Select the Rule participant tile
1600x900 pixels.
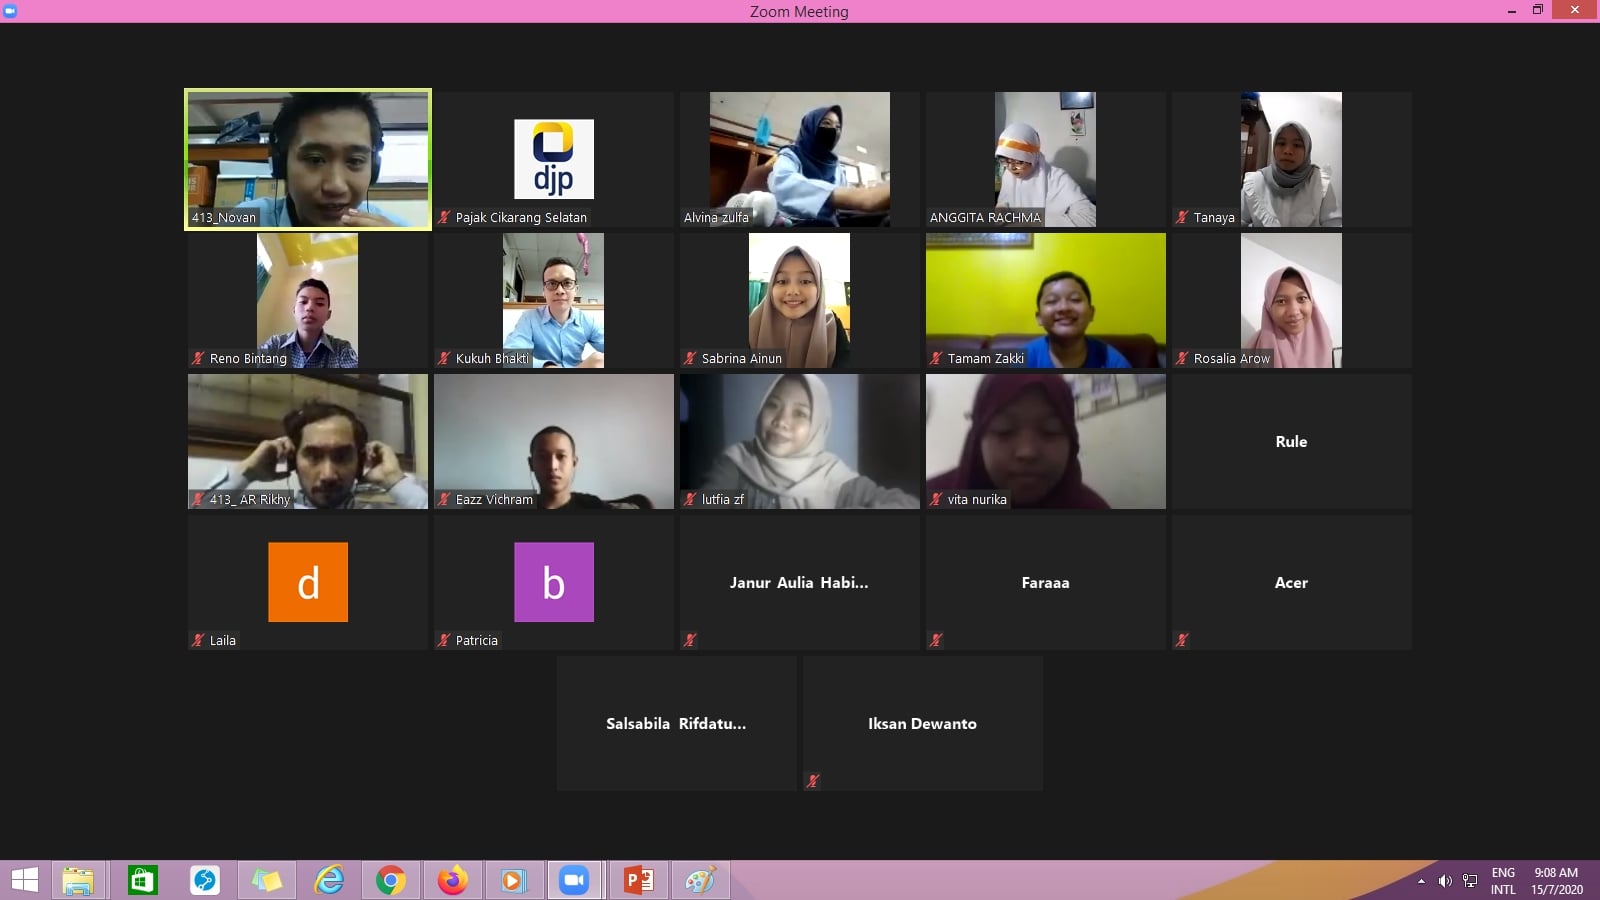click(x=1291, y=441)
